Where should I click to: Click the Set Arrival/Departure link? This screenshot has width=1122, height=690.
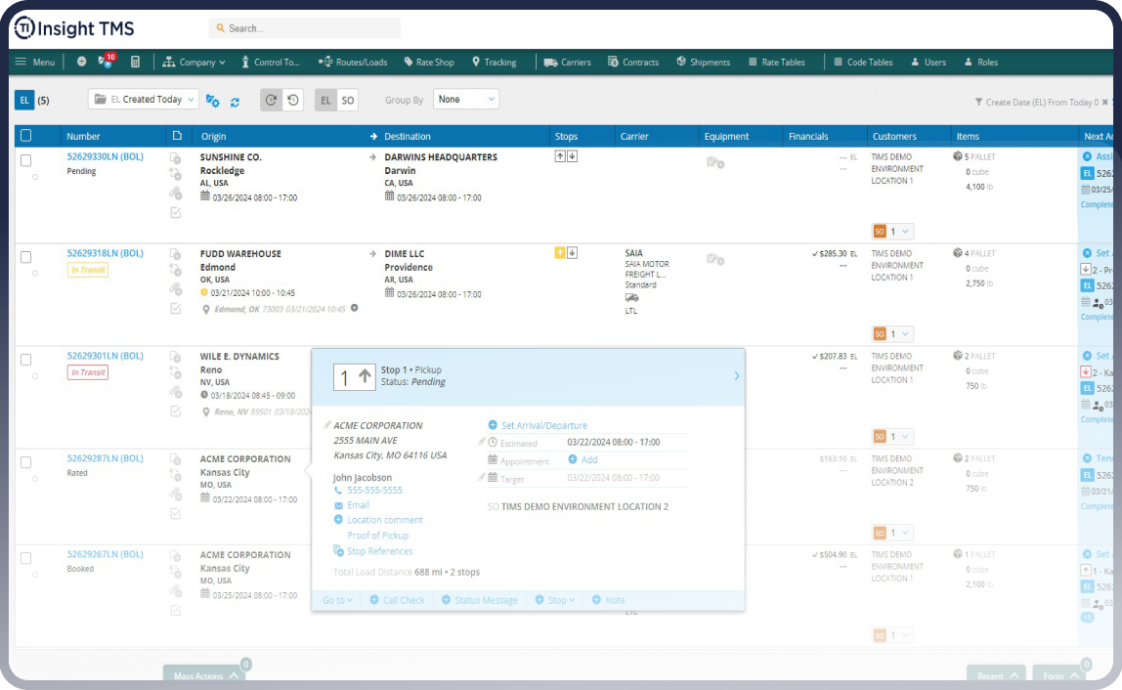[543, 425]
